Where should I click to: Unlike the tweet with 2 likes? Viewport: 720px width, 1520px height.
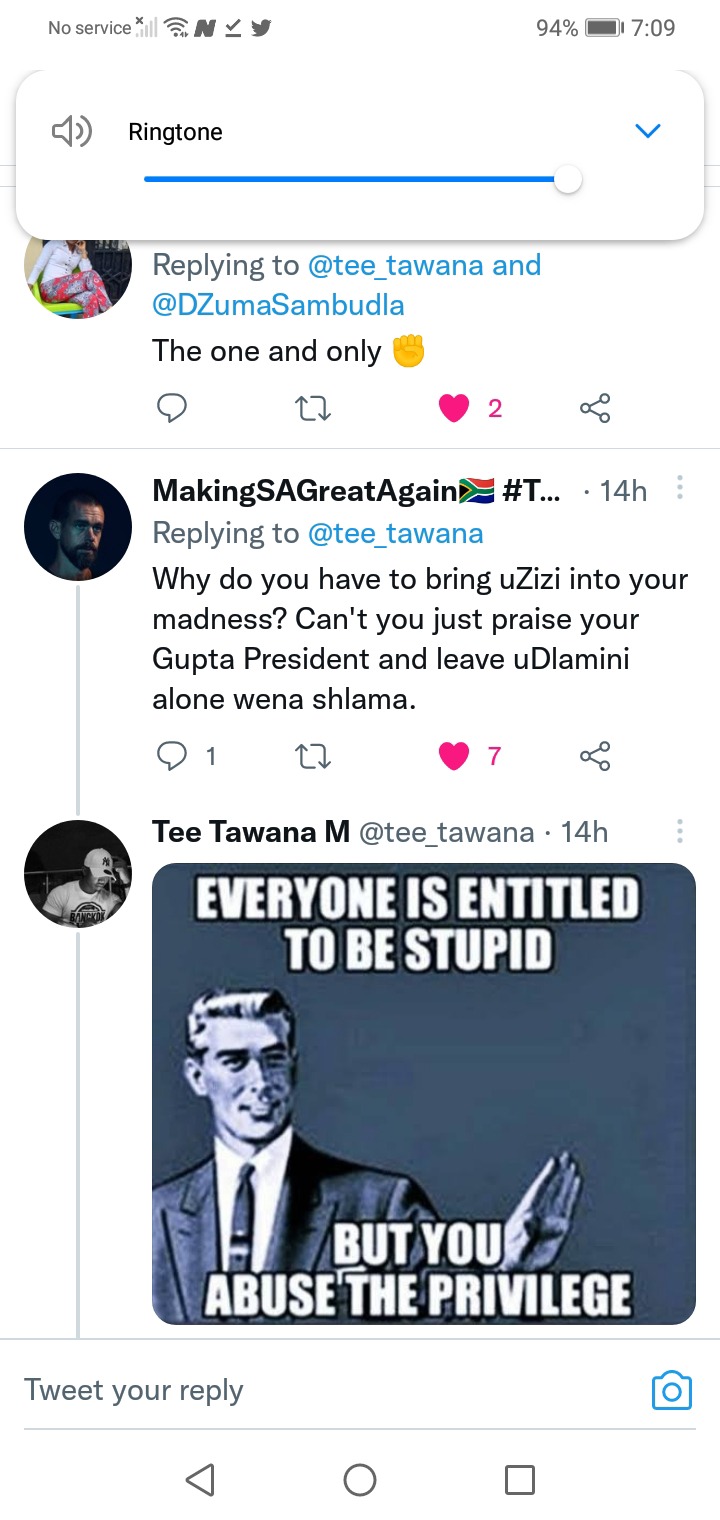pyautogui.click(x=454, y=408)
